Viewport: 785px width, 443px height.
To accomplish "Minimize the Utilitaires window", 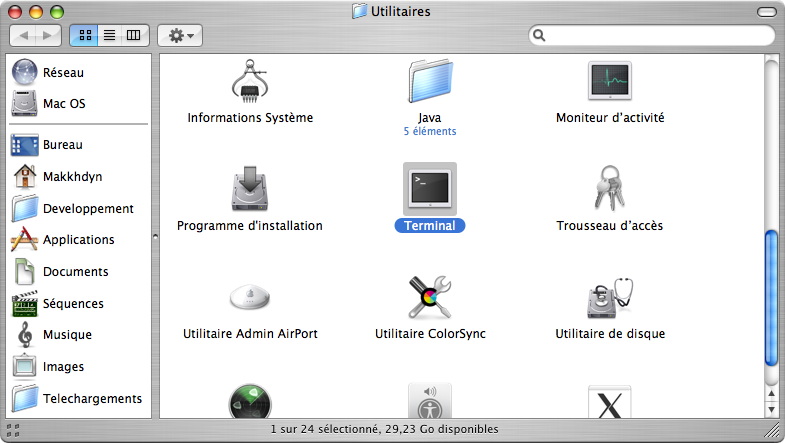I will pyautogui.click(x=37, y=12).
